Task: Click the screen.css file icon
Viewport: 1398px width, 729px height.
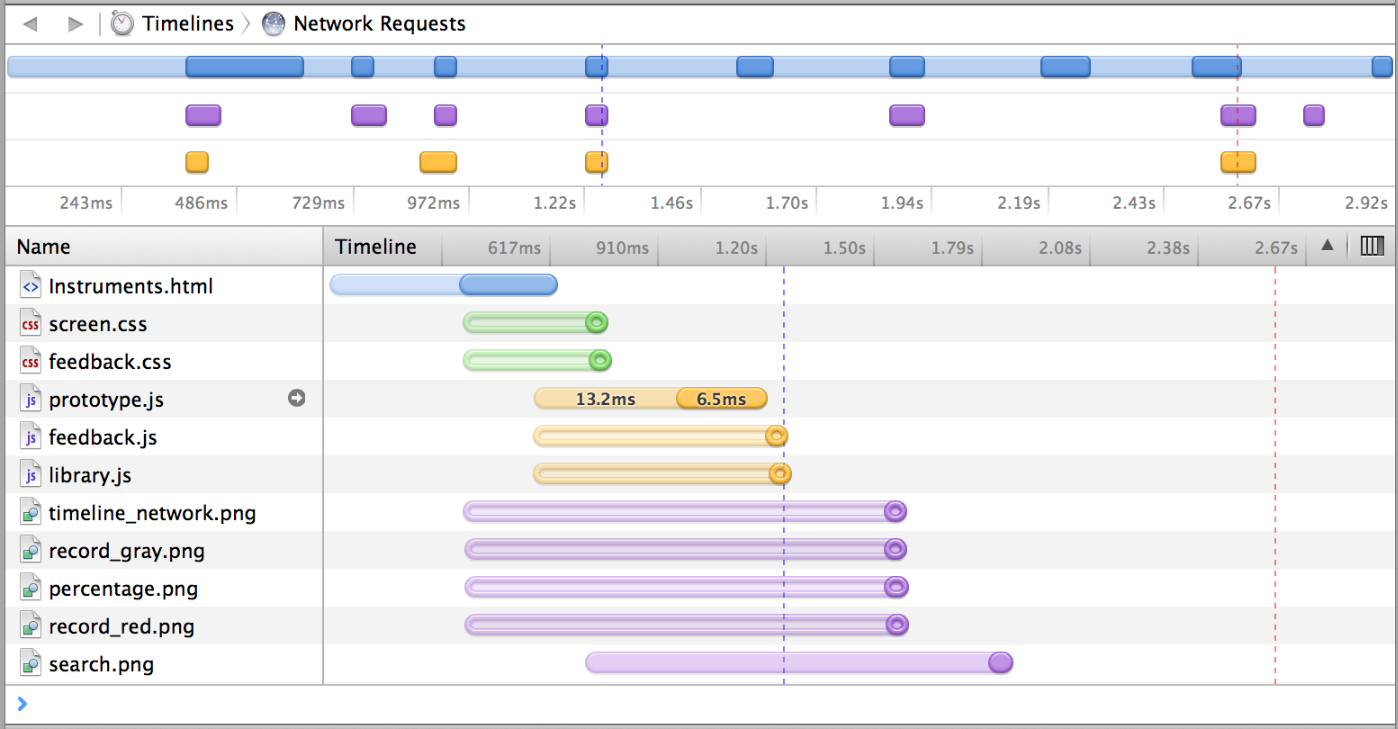Action: point(31,324)
